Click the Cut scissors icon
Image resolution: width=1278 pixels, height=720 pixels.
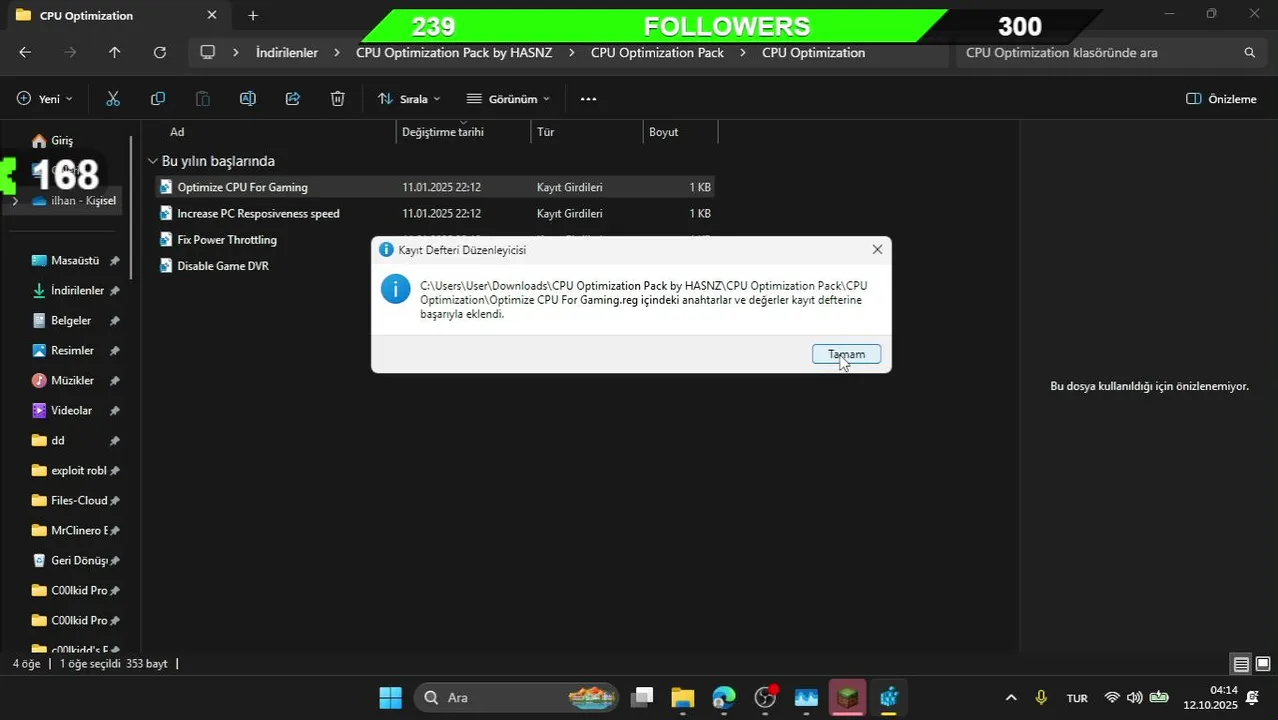pos(113,99)
